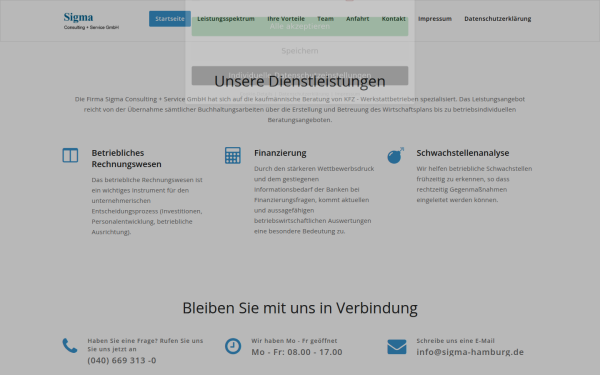
Task: Click the Schwachstellenanalyse heading
Action: [x=463, y=153]
